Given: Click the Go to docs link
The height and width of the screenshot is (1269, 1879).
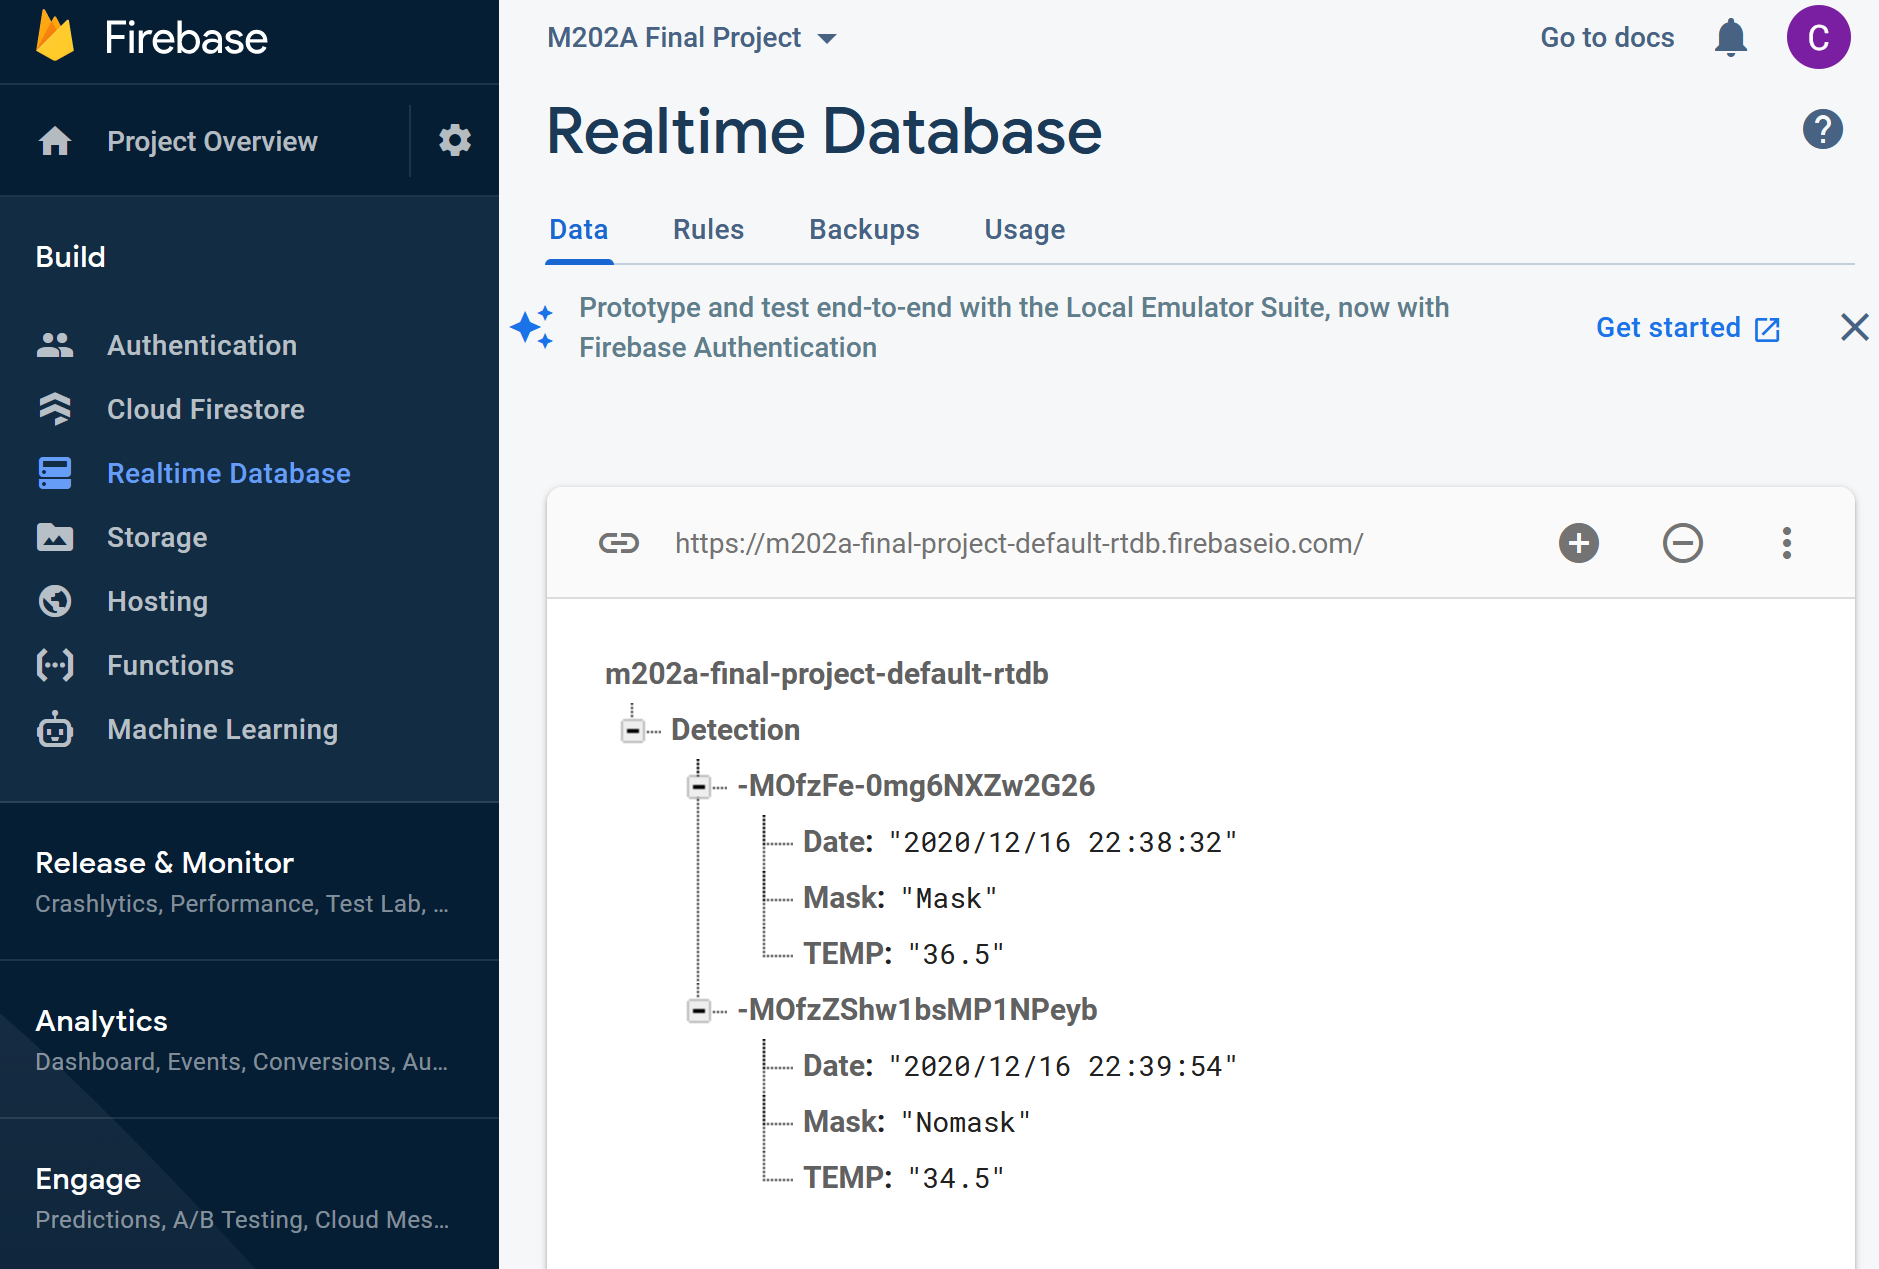Looking at the screenshot, I should 1607,38.
